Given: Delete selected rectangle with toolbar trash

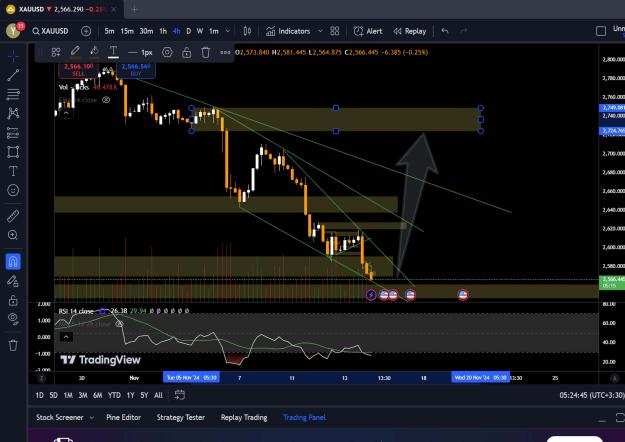Looking at the screenshot, I should [x=206, y=52].
